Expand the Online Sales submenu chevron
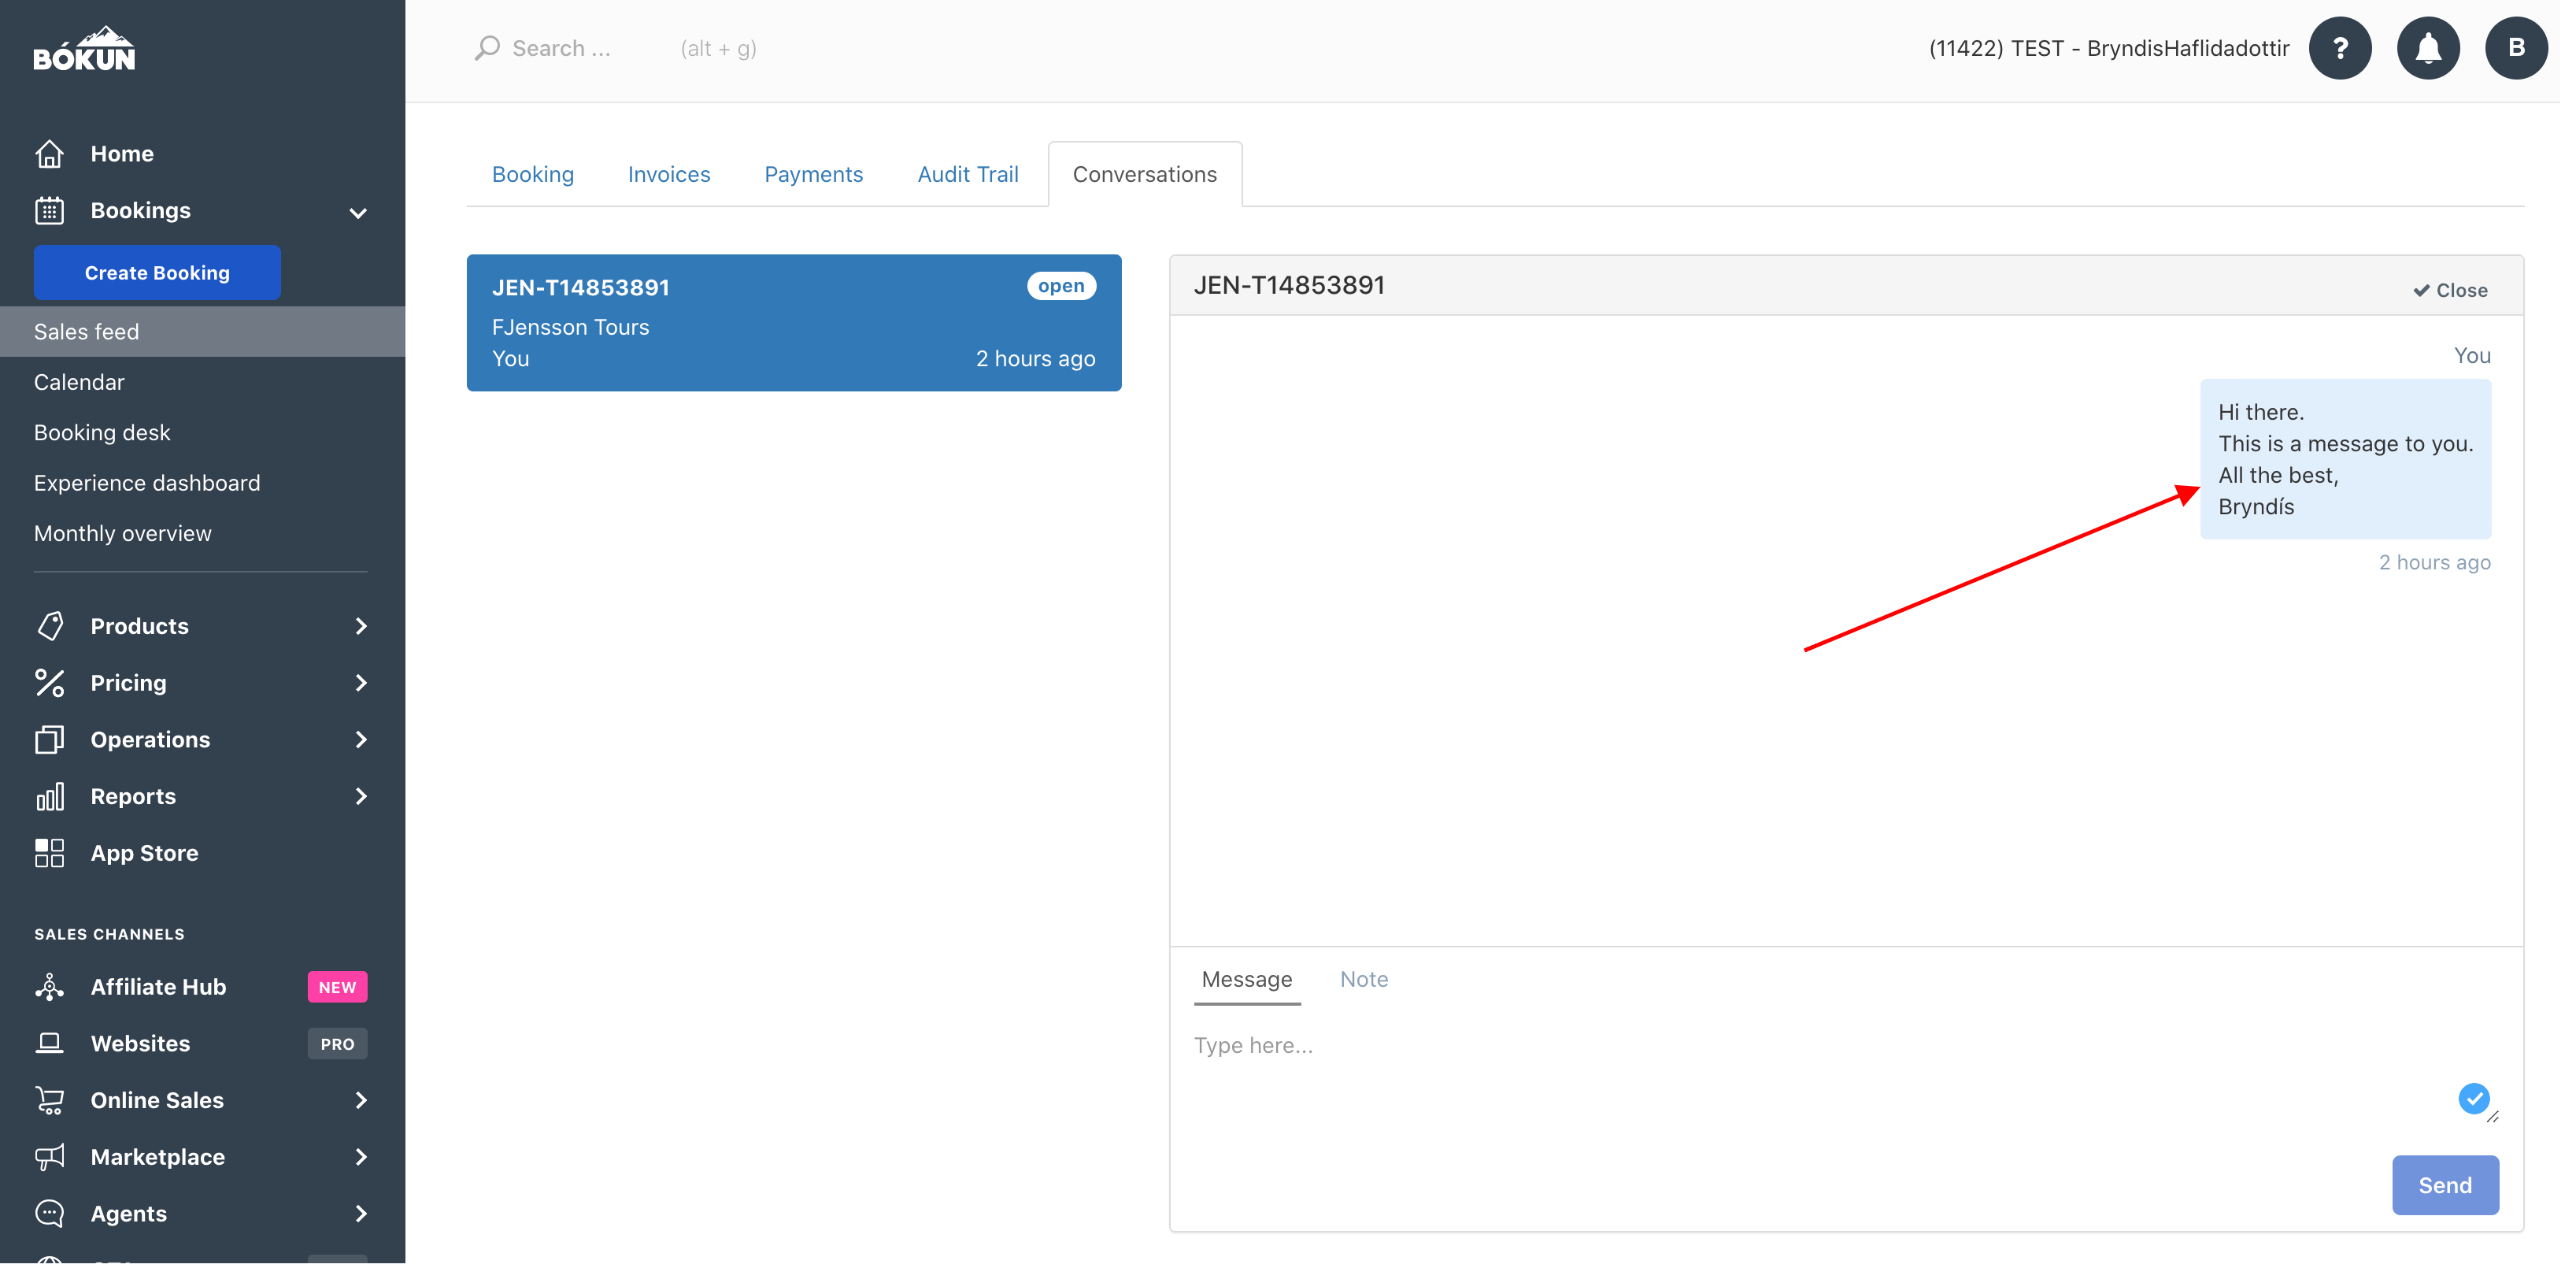The image size is (2576, 1279). point(363,1107)
